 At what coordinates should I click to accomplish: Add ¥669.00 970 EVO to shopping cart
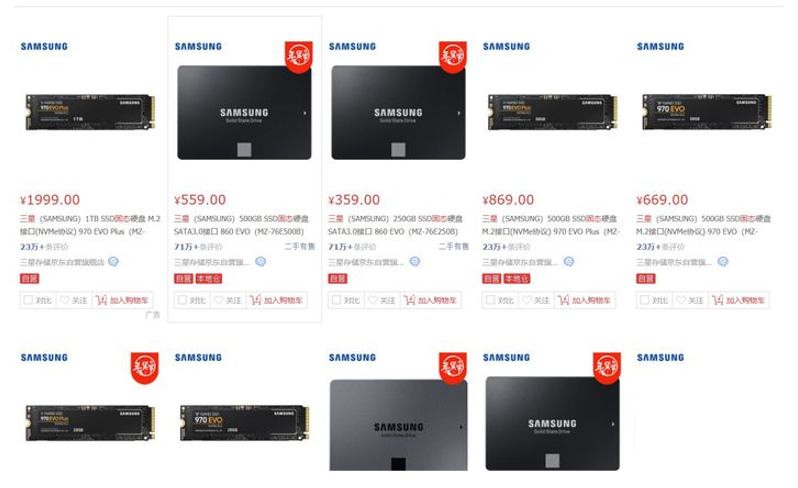pyautogui.click(x=738, y=300)
